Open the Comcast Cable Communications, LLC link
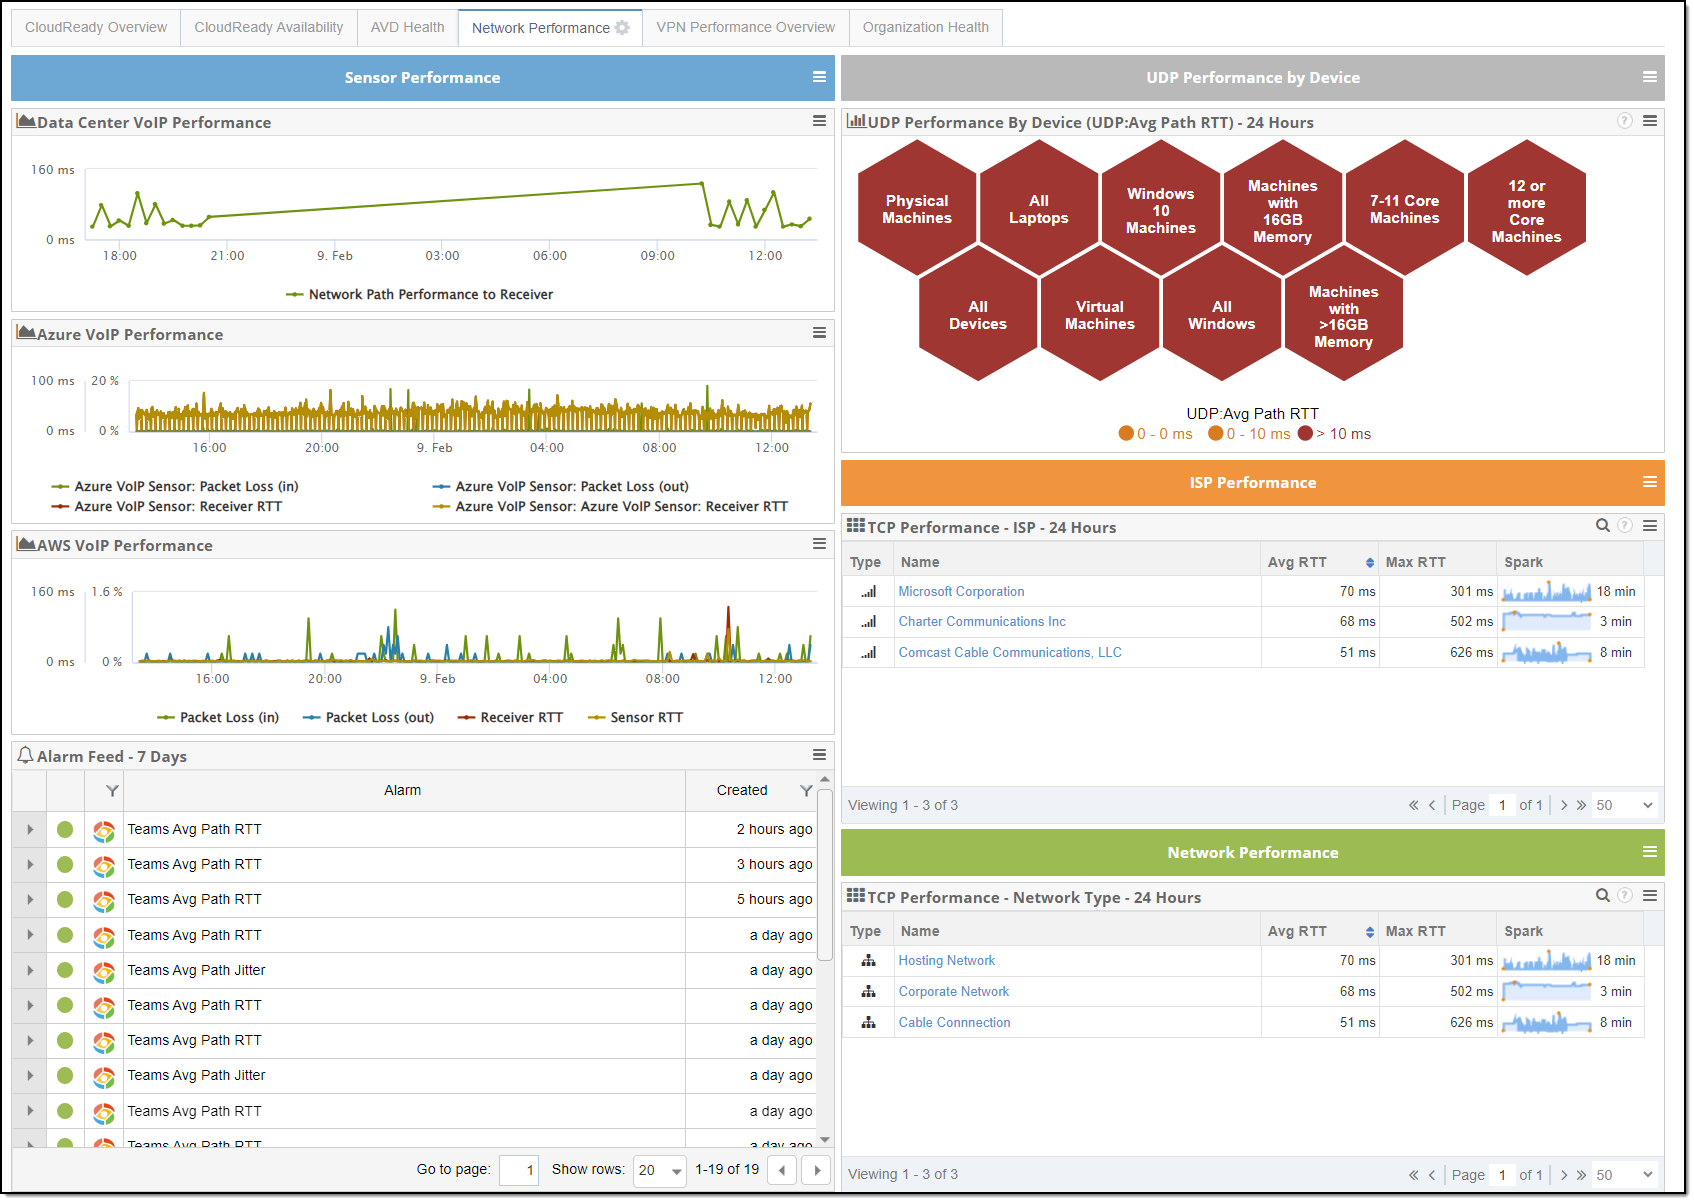The width and height of the screenshot is (1694, 1202). click(1010, 652)
